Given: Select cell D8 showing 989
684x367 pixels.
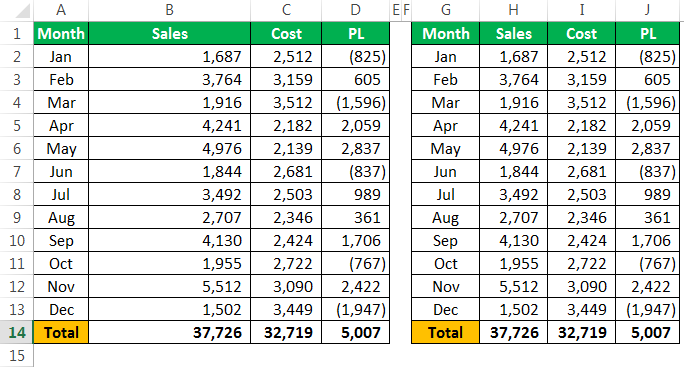Looking at the screenshot, I should point(356,194).
